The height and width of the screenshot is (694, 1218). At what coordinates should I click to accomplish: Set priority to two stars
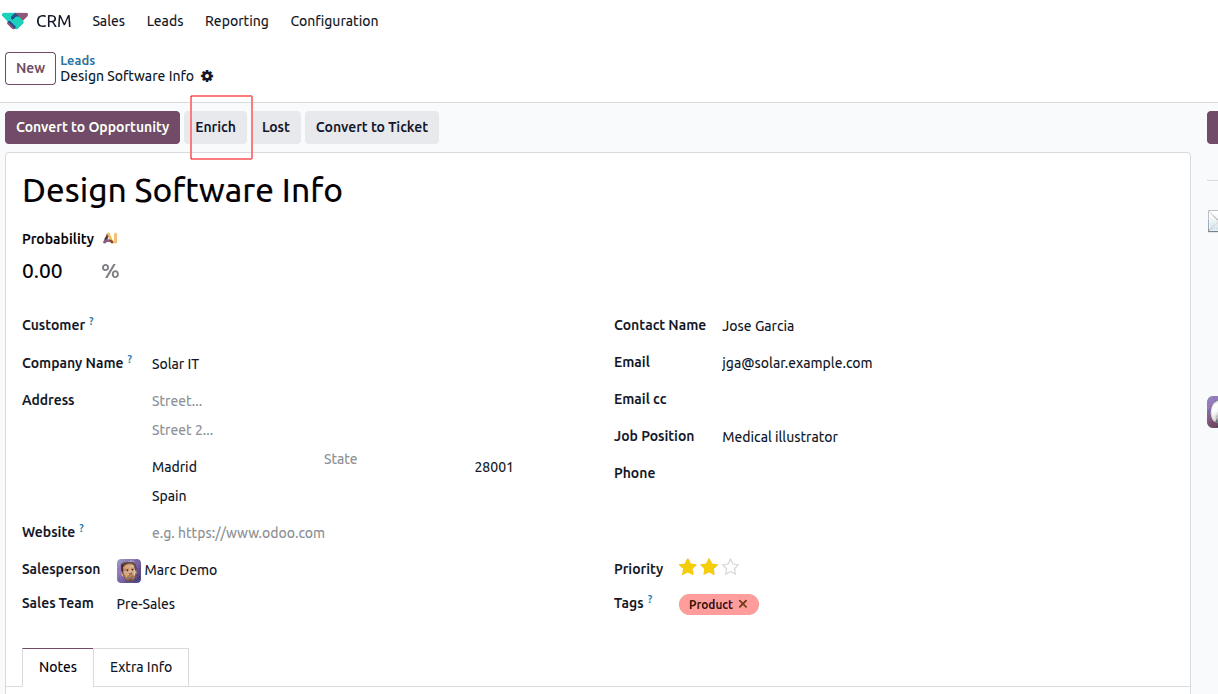709,568
